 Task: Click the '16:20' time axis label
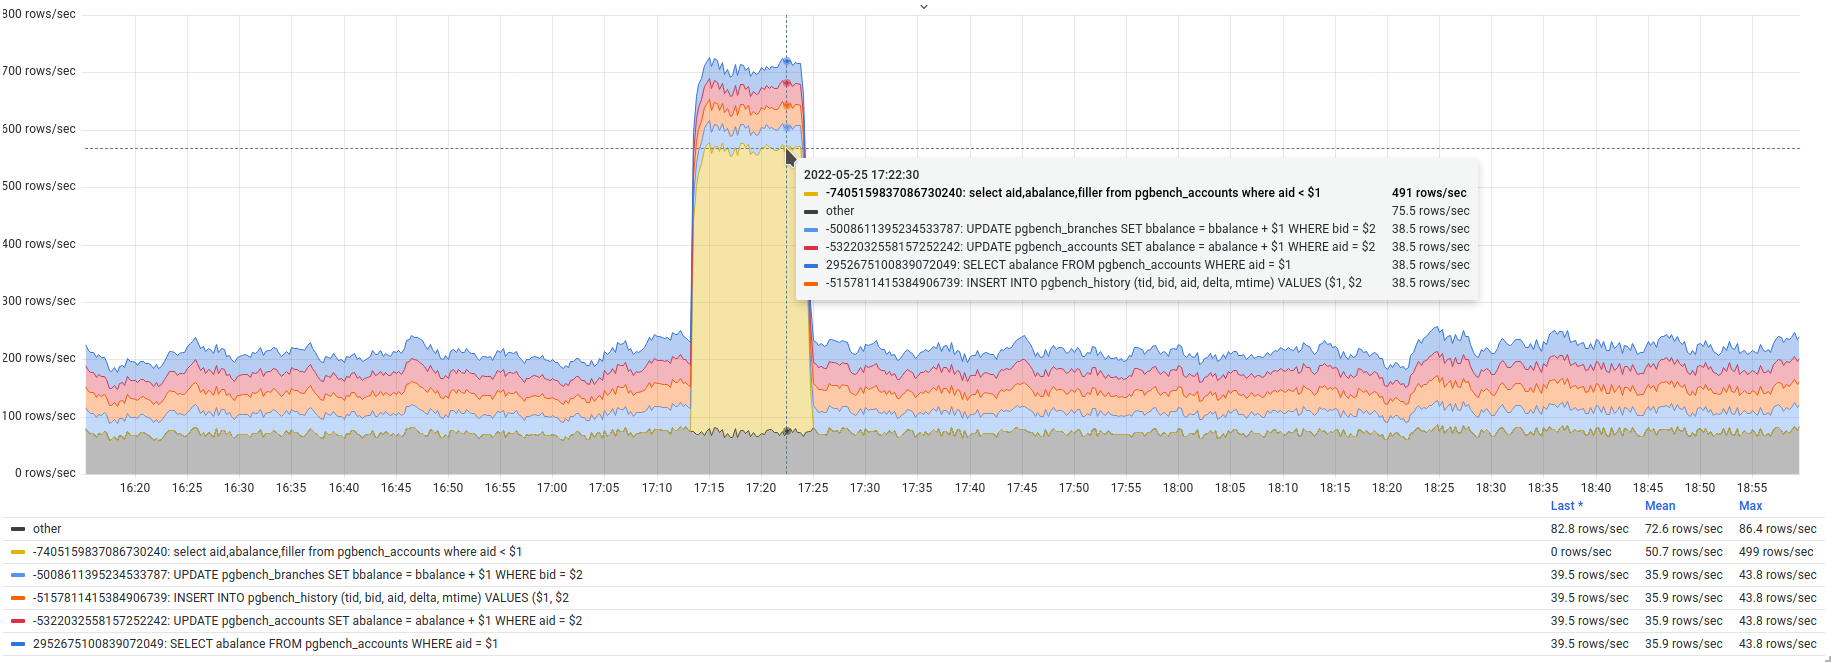[x=135, y=488]
